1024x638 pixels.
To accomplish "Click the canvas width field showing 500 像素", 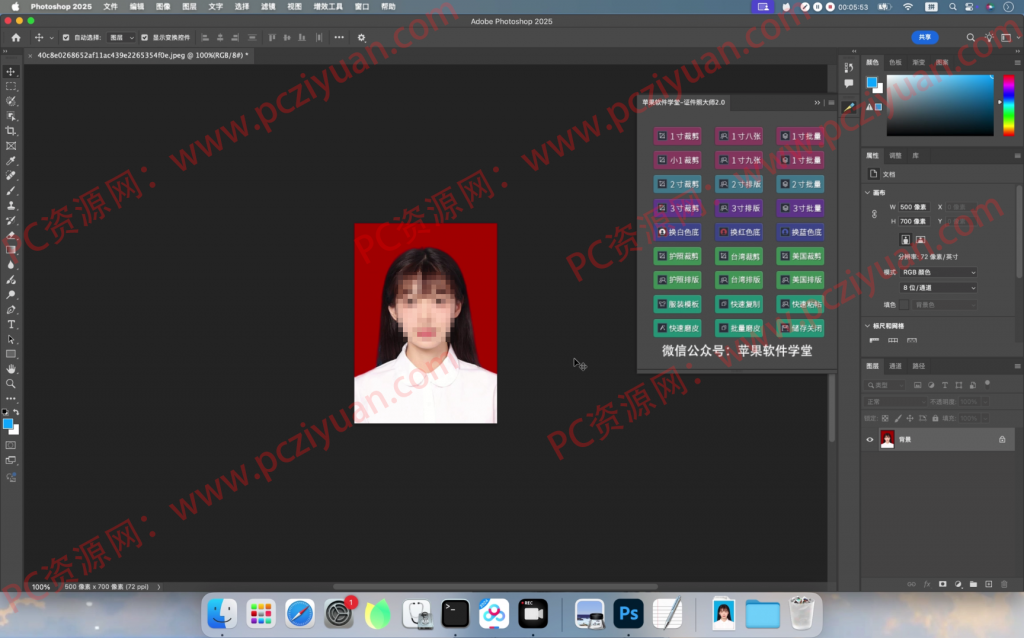I will (x=913, y=207).
